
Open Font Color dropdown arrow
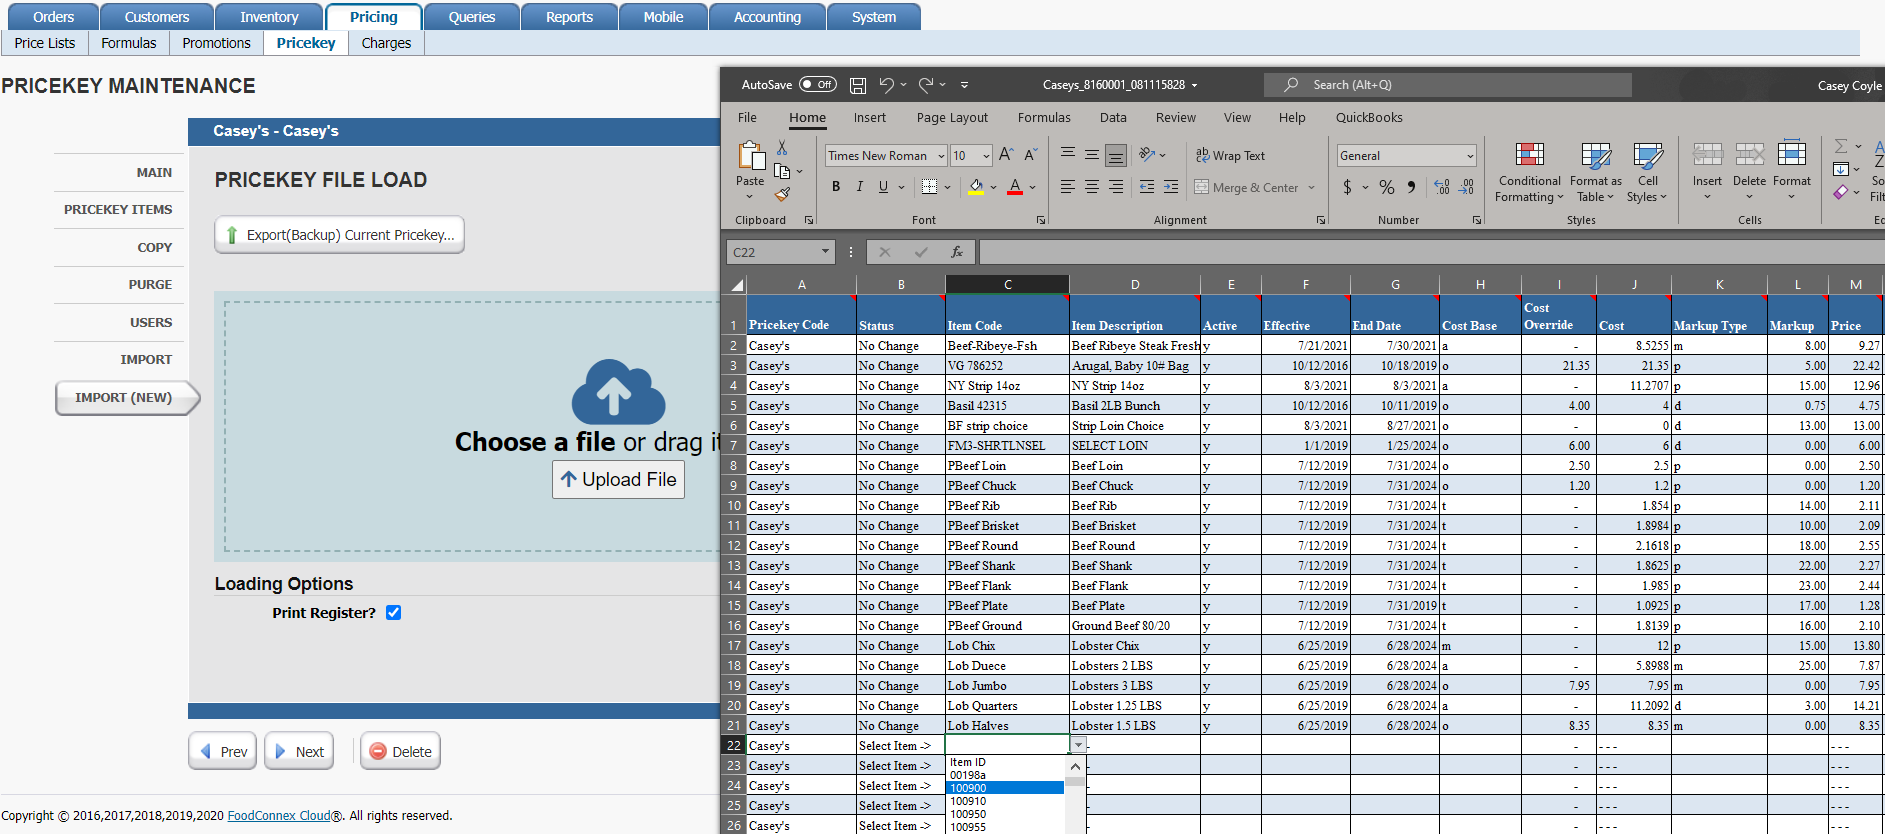click(x=1032, y=188)
